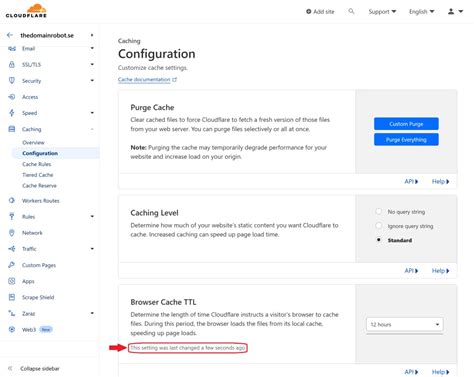Image resolution: width=474 pixels, height=377 pixels.
Task: Open Workers Routes menu item
Action: [41, 201]
